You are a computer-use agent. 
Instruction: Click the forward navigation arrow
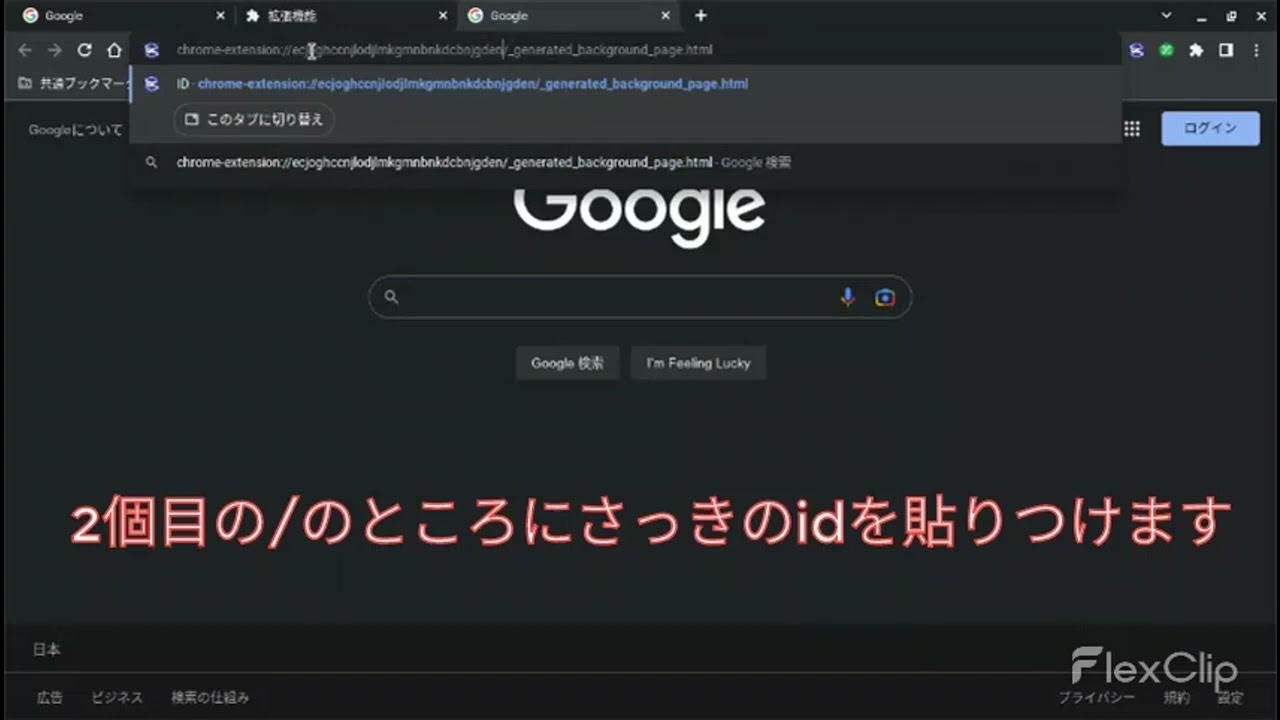(55, 50)
